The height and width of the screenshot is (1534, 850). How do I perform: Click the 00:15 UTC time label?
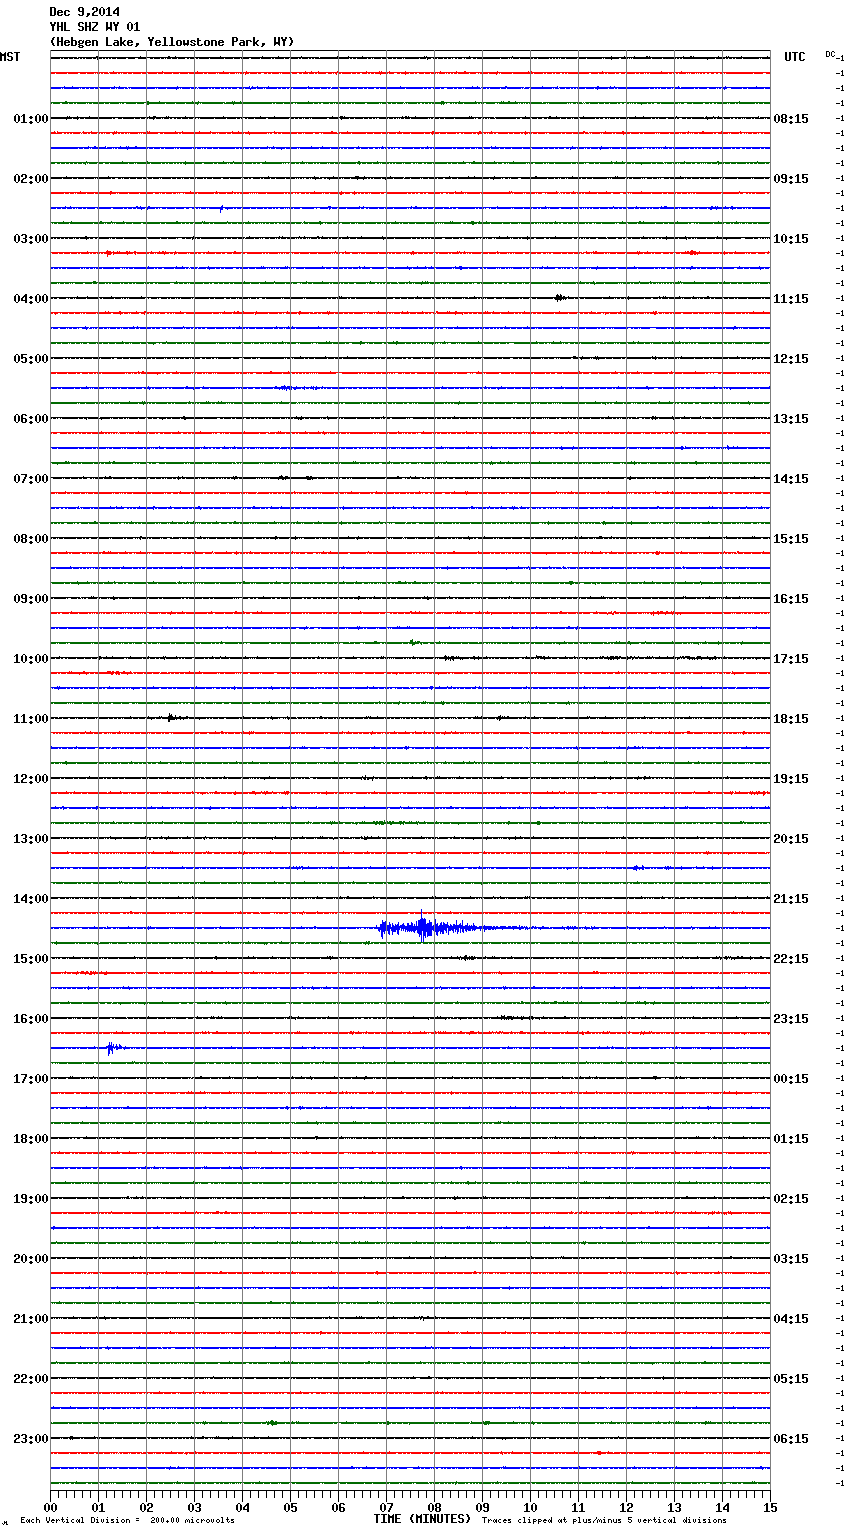pyautogui.click(x=791, y=1079)
